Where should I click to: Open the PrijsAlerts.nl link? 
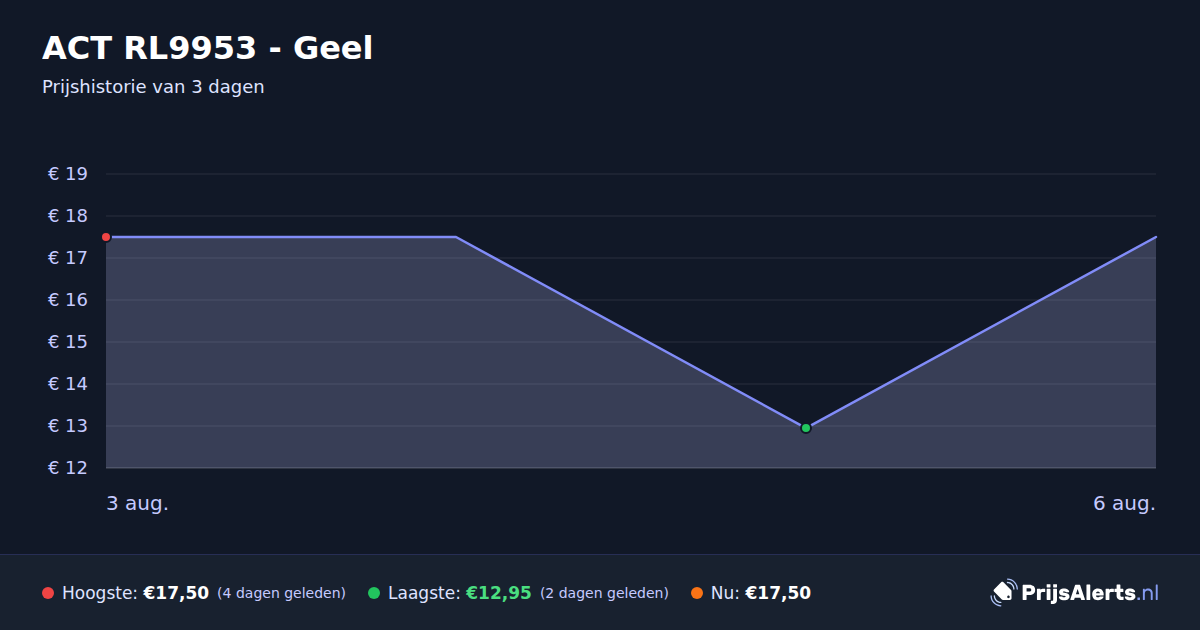(1075, 593)
